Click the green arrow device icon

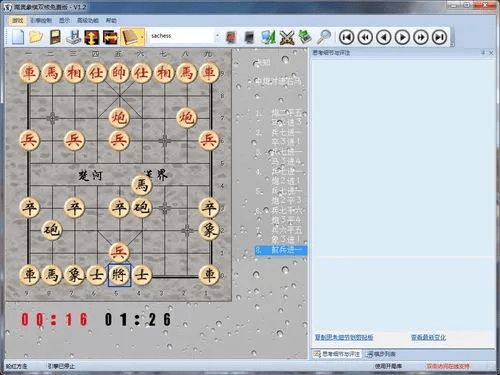pyautogui.click(x=305, y=37)
